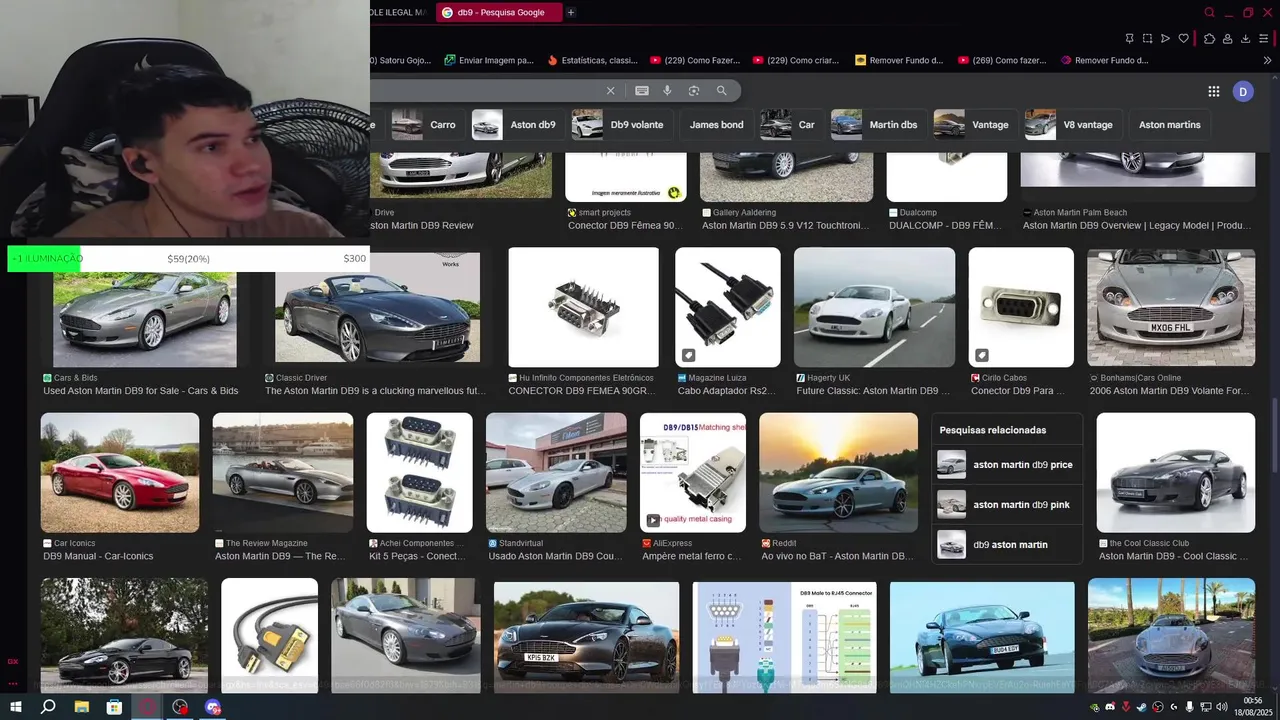
Task: Open '(229) Como criar' YouTube bookmark
Action: [x=796, y=60]
